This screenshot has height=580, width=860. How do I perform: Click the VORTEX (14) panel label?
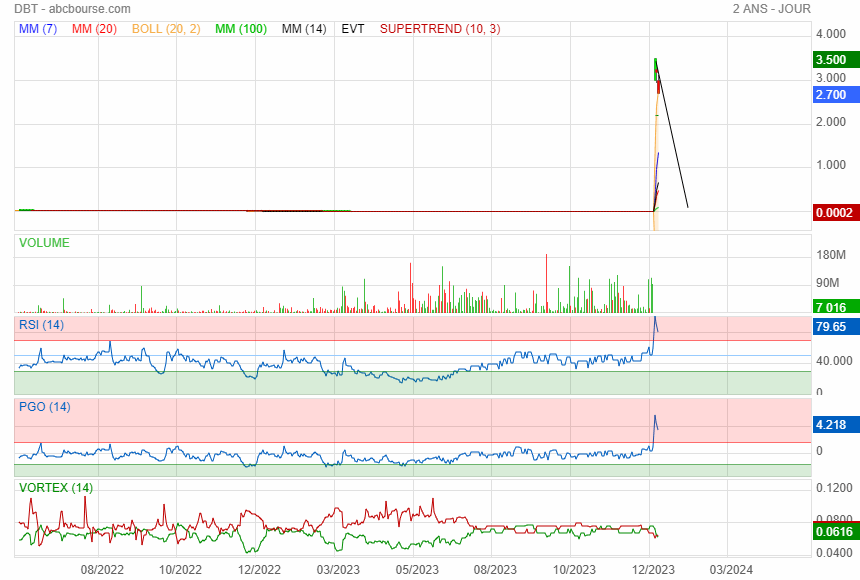pos(56,488)
